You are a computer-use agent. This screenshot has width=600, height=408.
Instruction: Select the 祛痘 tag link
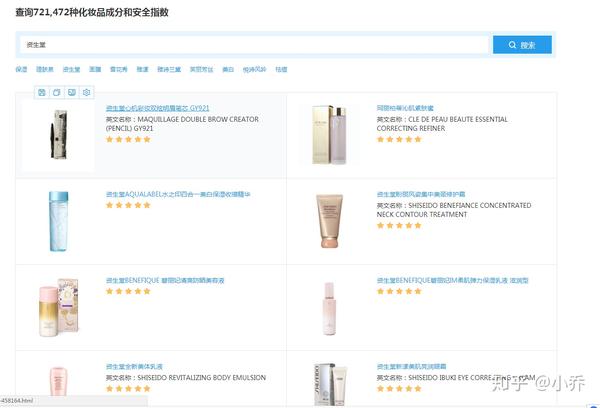pos(281,69)
